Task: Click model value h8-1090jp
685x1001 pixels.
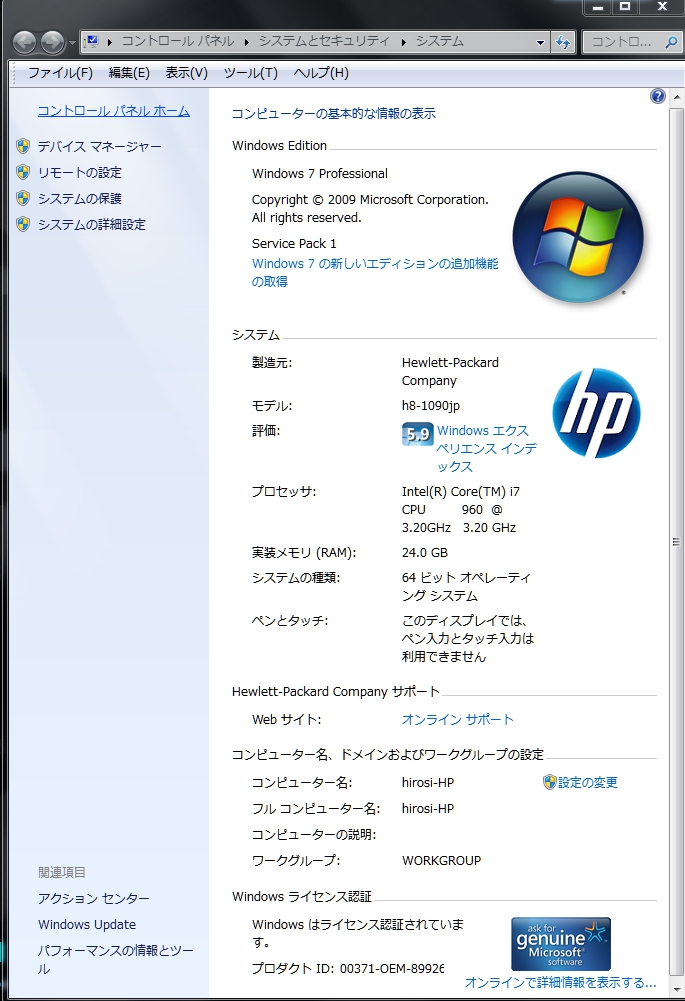Action: click(x=431, y=406)
